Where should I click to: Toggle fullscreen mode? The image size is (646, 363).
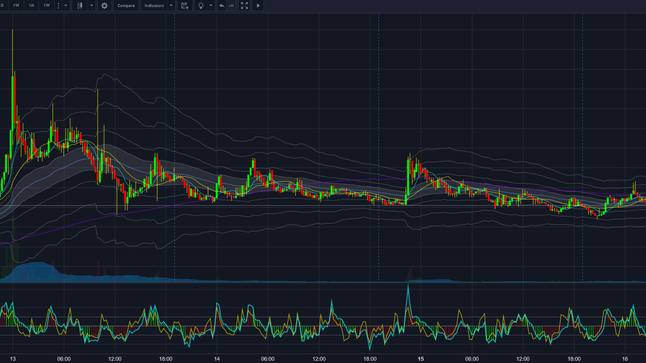coord(244,6)
